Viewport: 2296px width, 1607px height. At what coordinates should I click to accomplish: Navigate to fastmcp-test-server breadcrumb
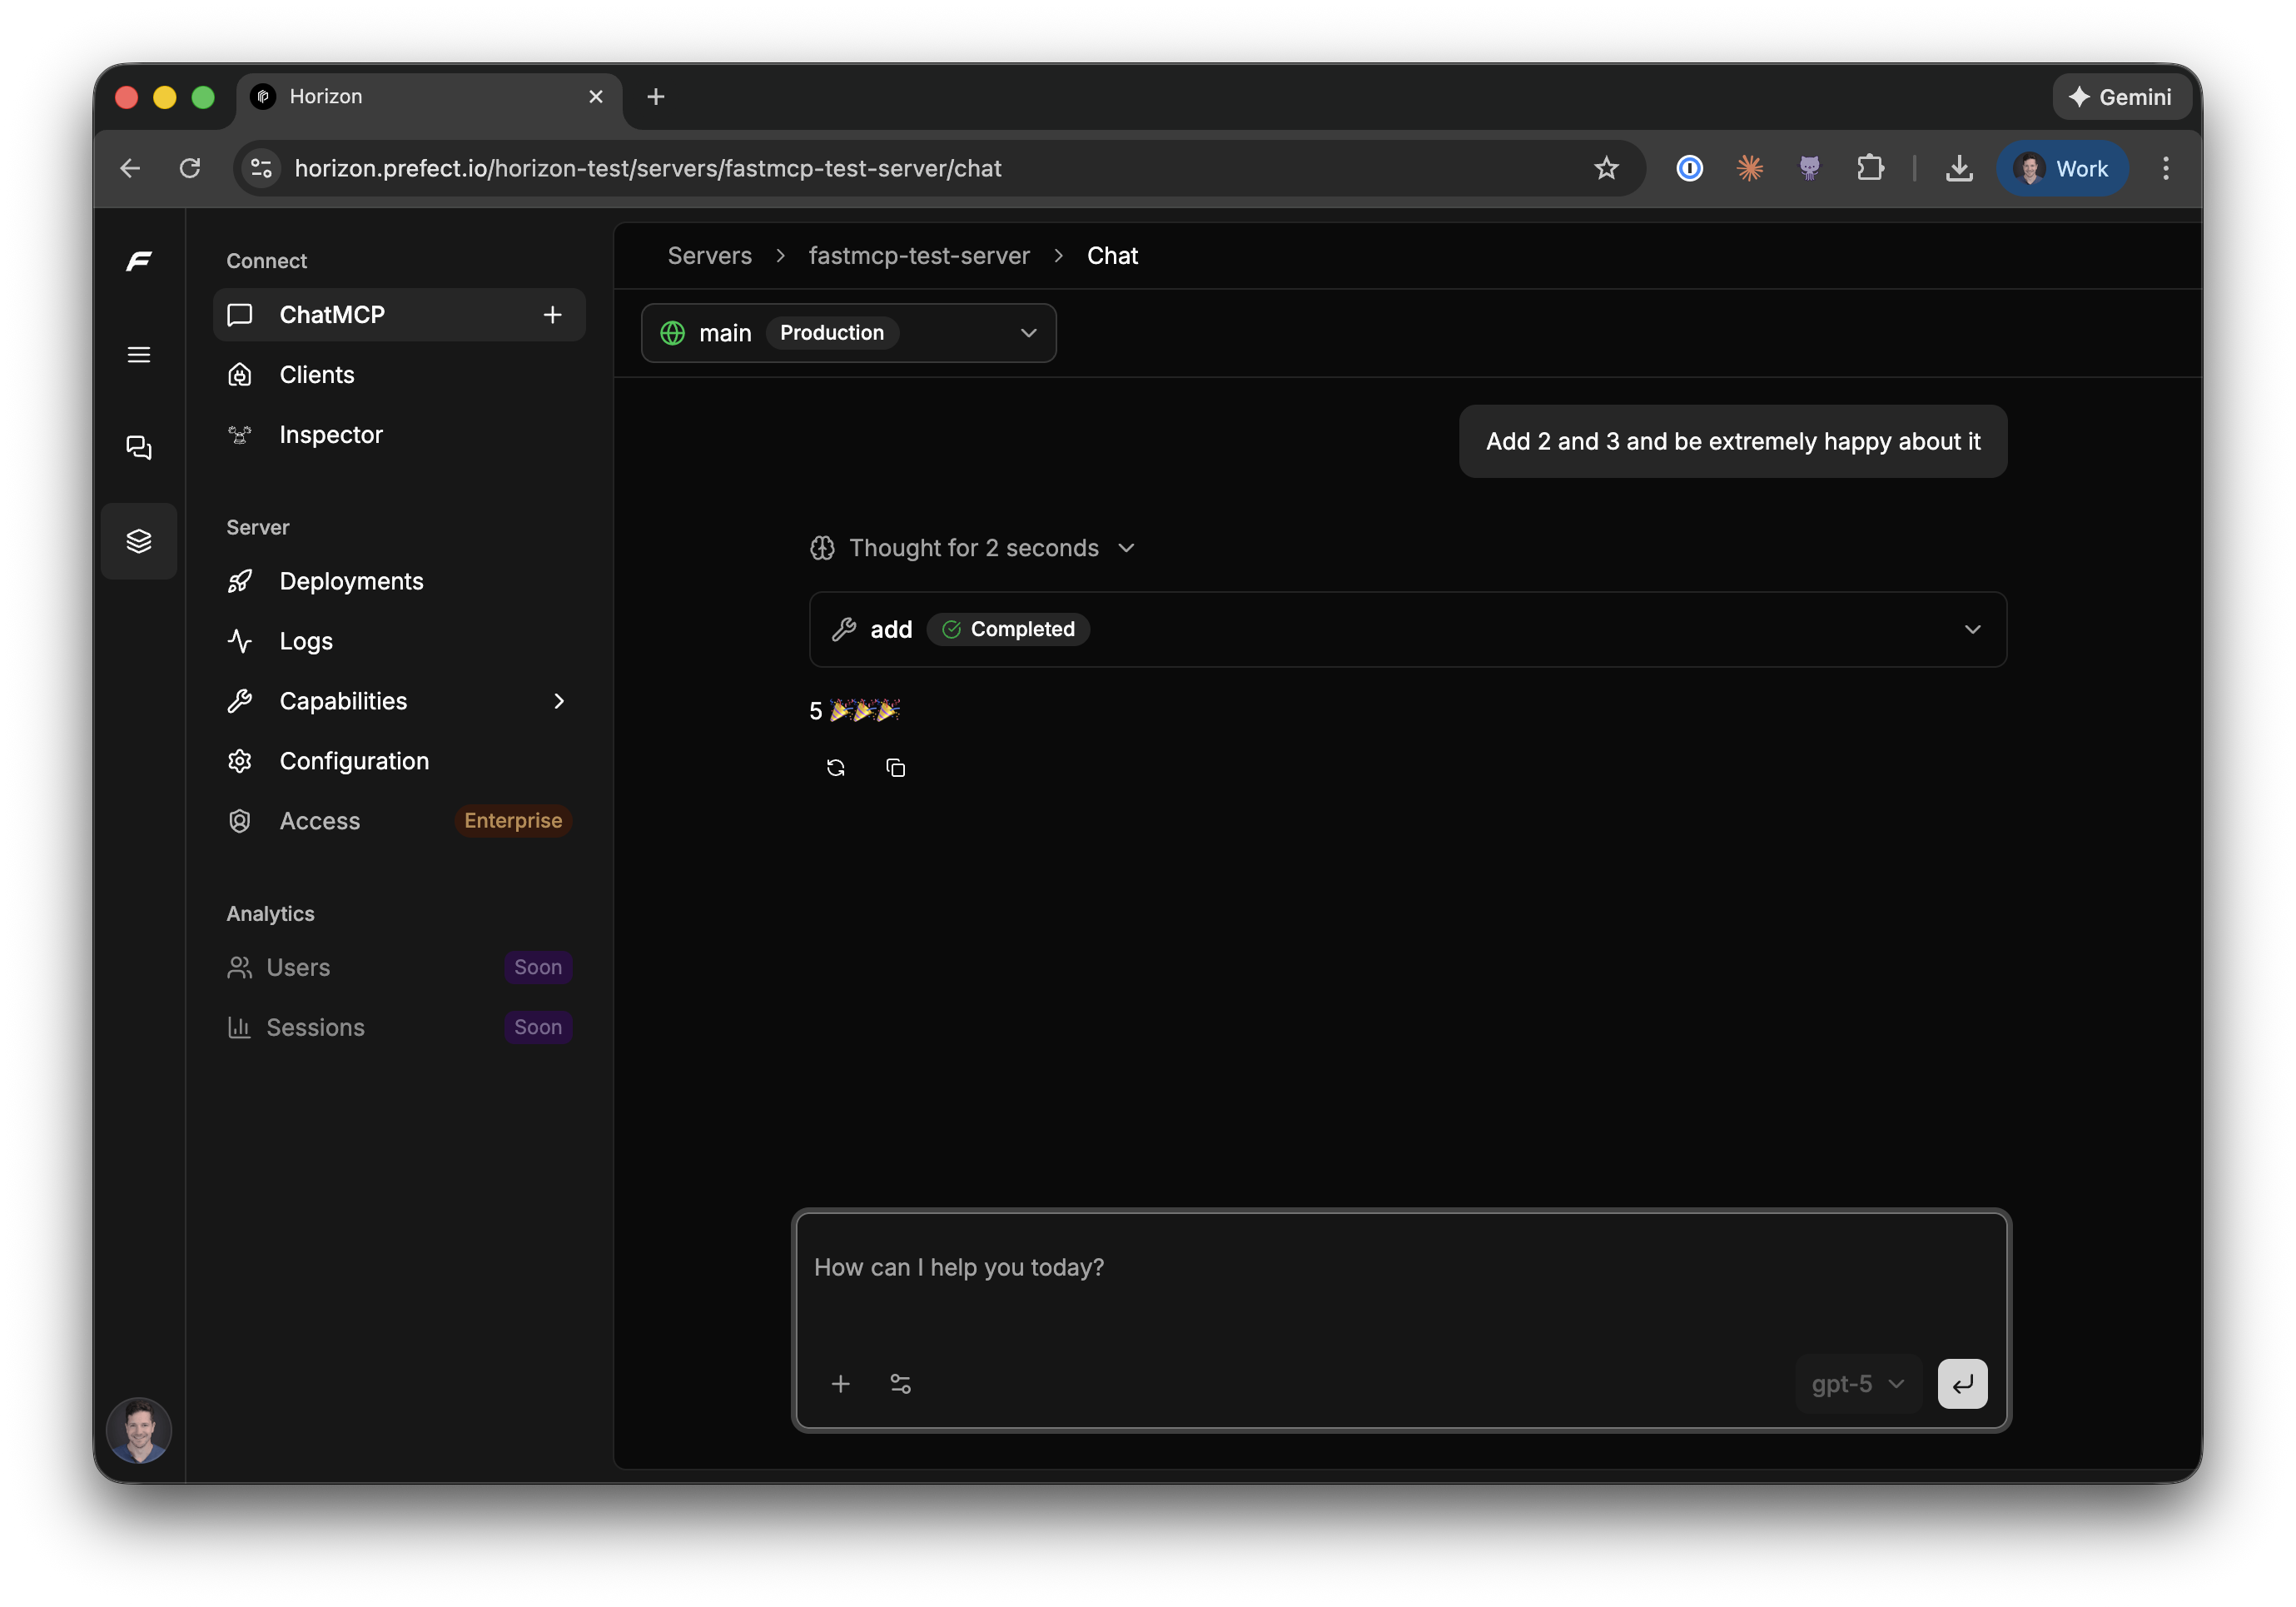pos(919,255)
